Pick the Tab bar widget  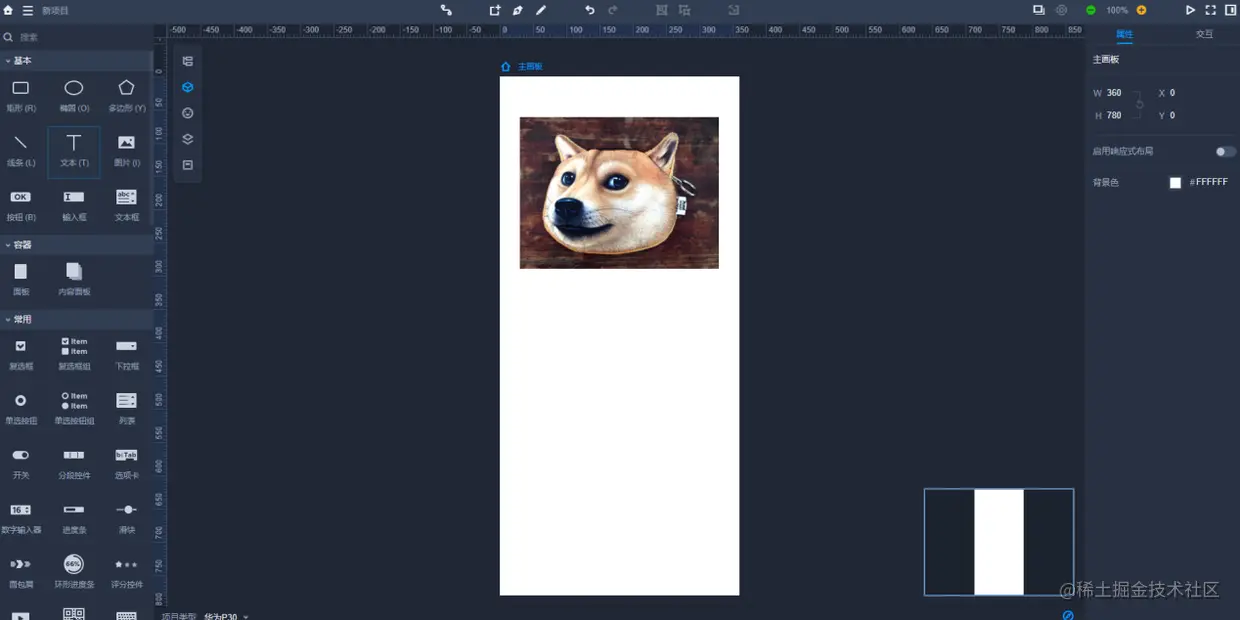point(126,462)
